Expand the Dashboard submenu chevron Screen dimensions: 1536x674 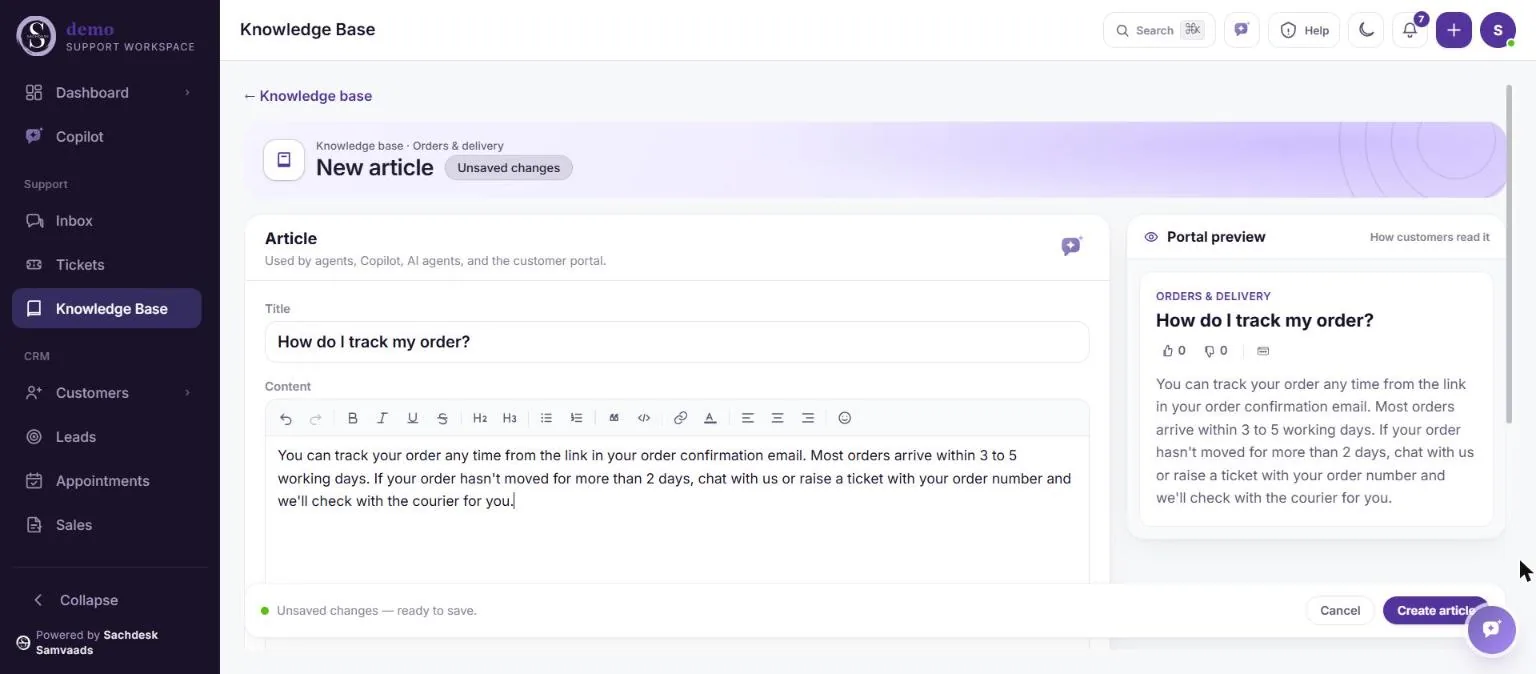pos(187,93)
